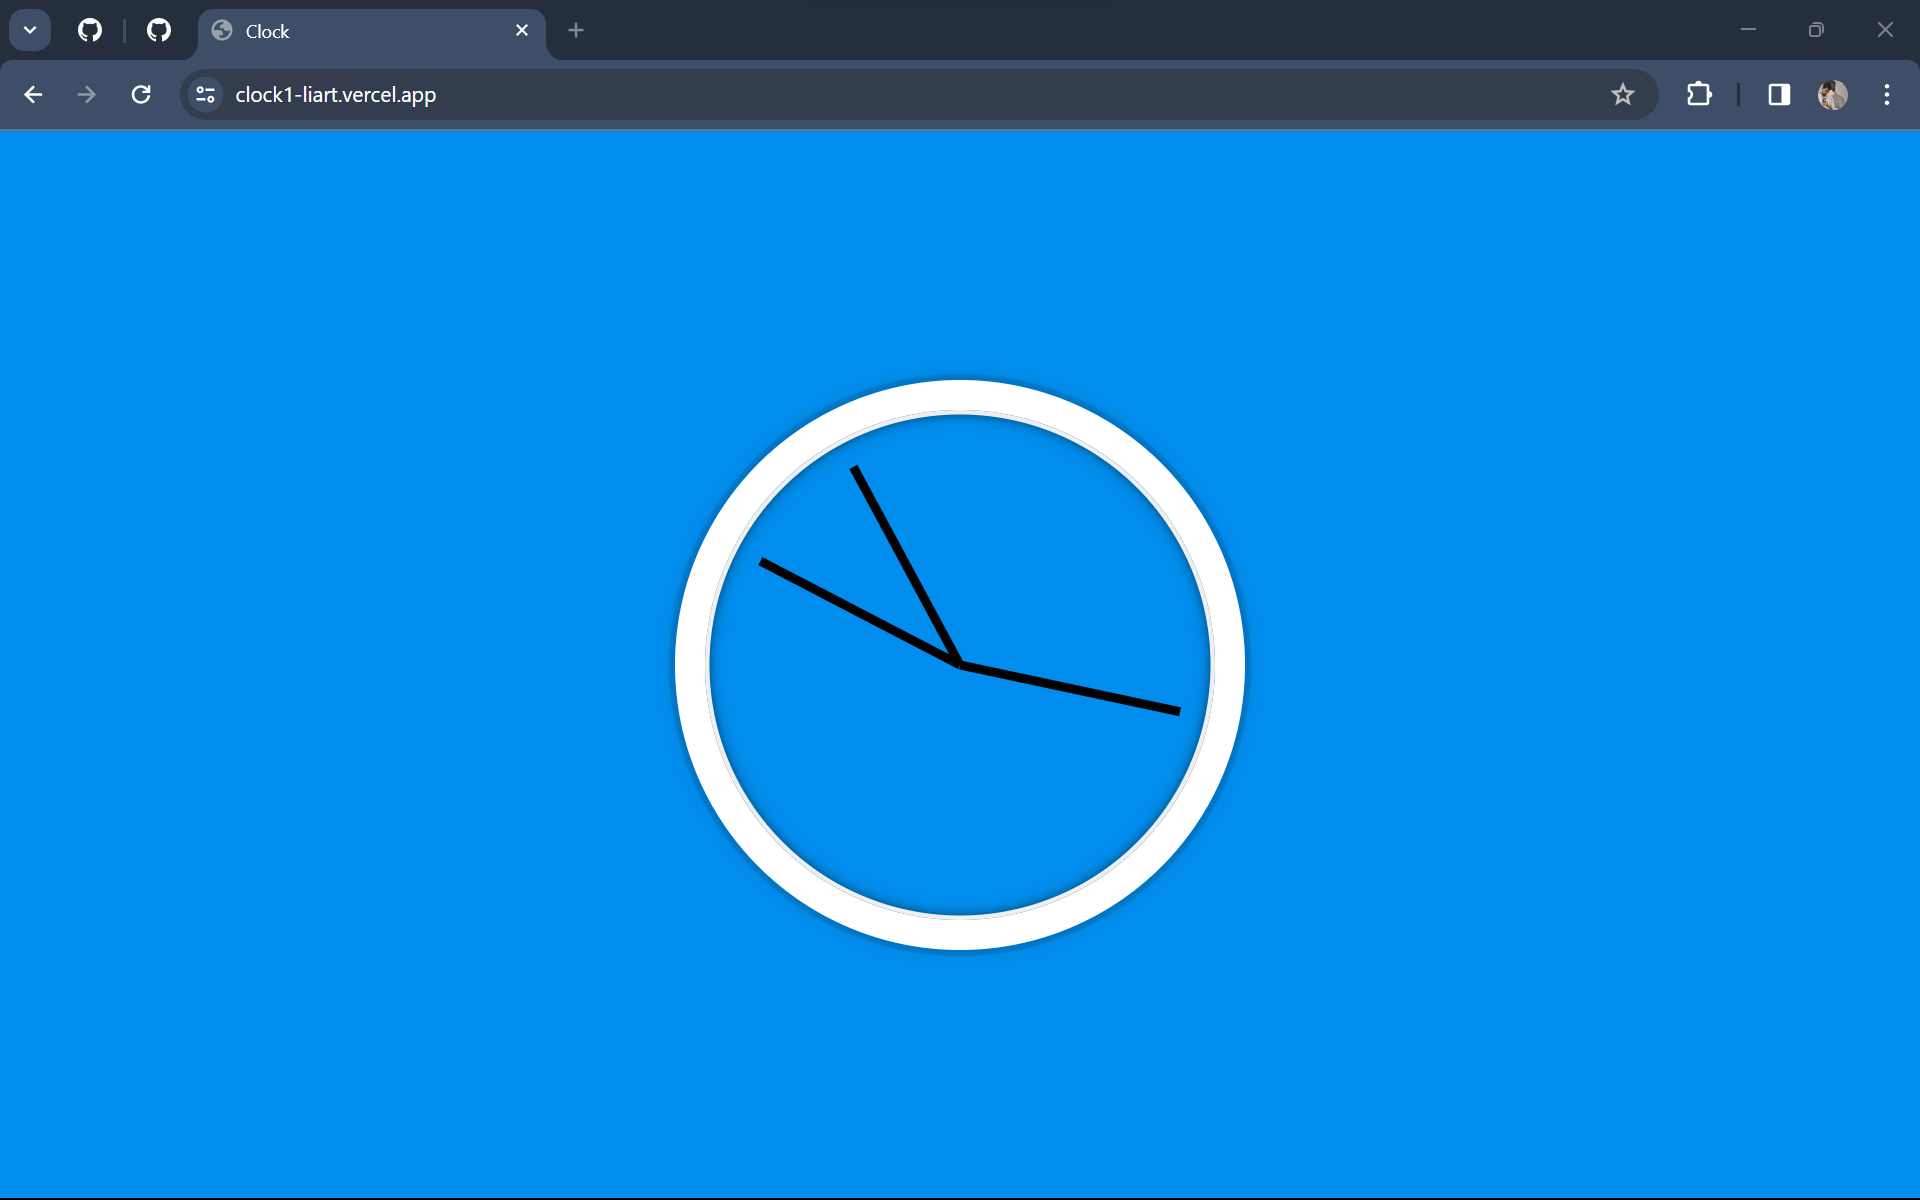Click the profile avatar to open account menu
Viewport: 1920px width, 1200px height.
click(x=1834, y=94)
